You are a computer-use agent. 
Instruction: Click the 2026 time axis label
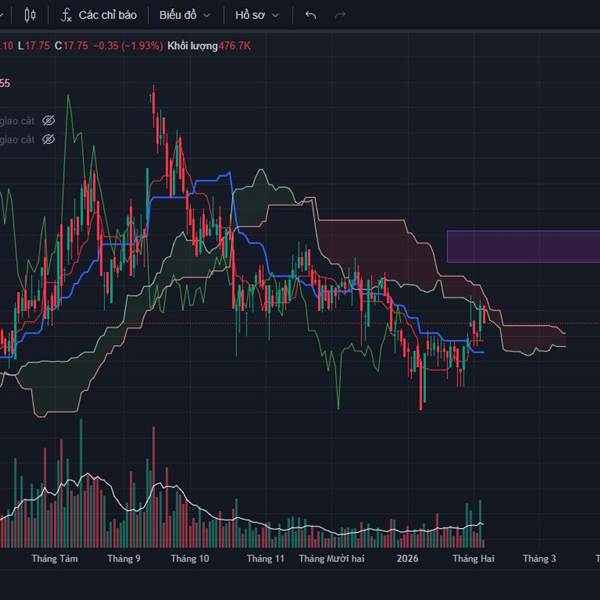(408, 559)
